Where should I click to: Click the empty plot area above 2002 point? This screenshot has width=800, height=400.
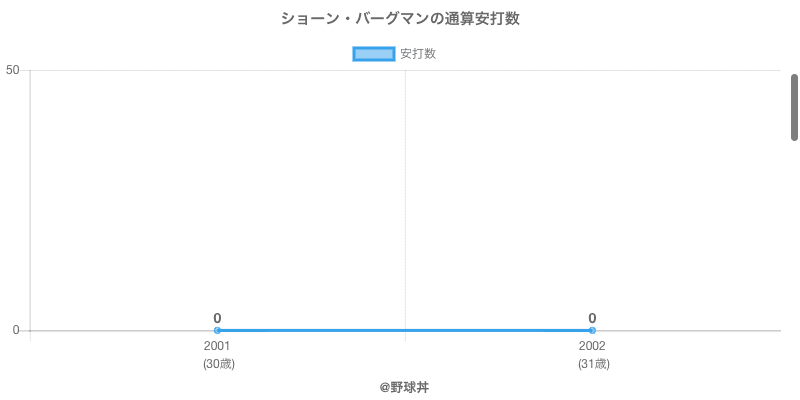click(x=592, y=200)
